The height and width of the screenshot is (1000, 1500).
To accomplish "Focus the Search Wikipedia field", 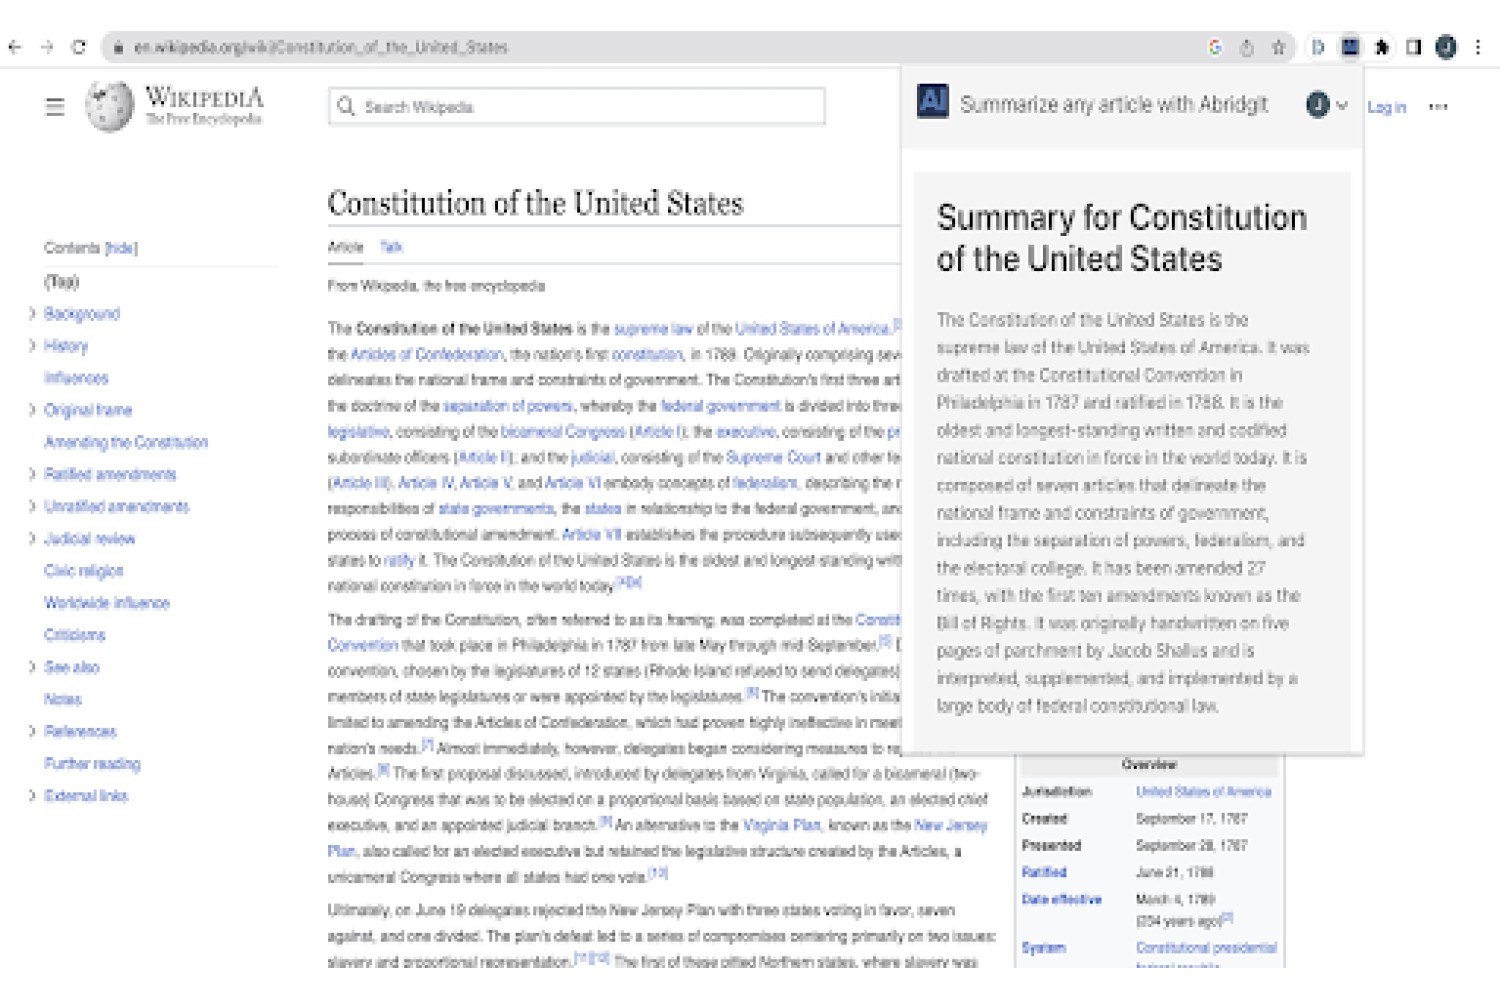I will point(576,106).
